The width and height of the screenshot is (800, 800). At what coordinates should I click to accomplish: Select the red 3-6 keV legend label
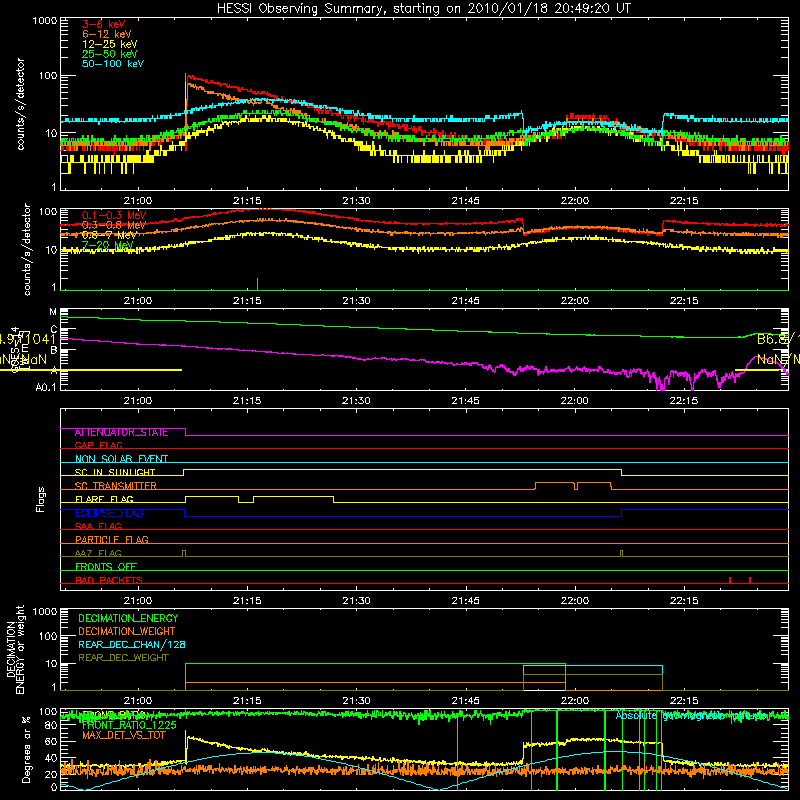pos(104,24)
